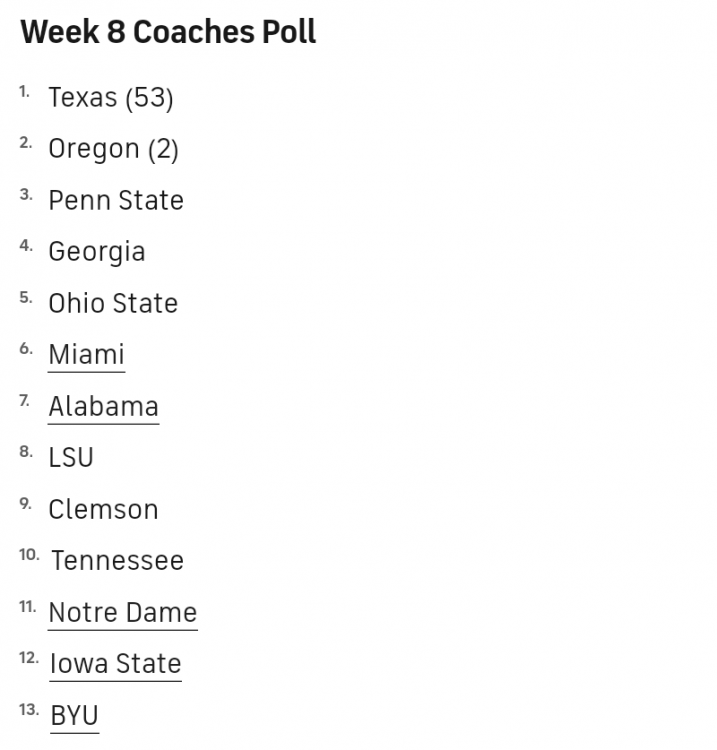
Task: Select the Ohio State entry
Action: (113, 304)
